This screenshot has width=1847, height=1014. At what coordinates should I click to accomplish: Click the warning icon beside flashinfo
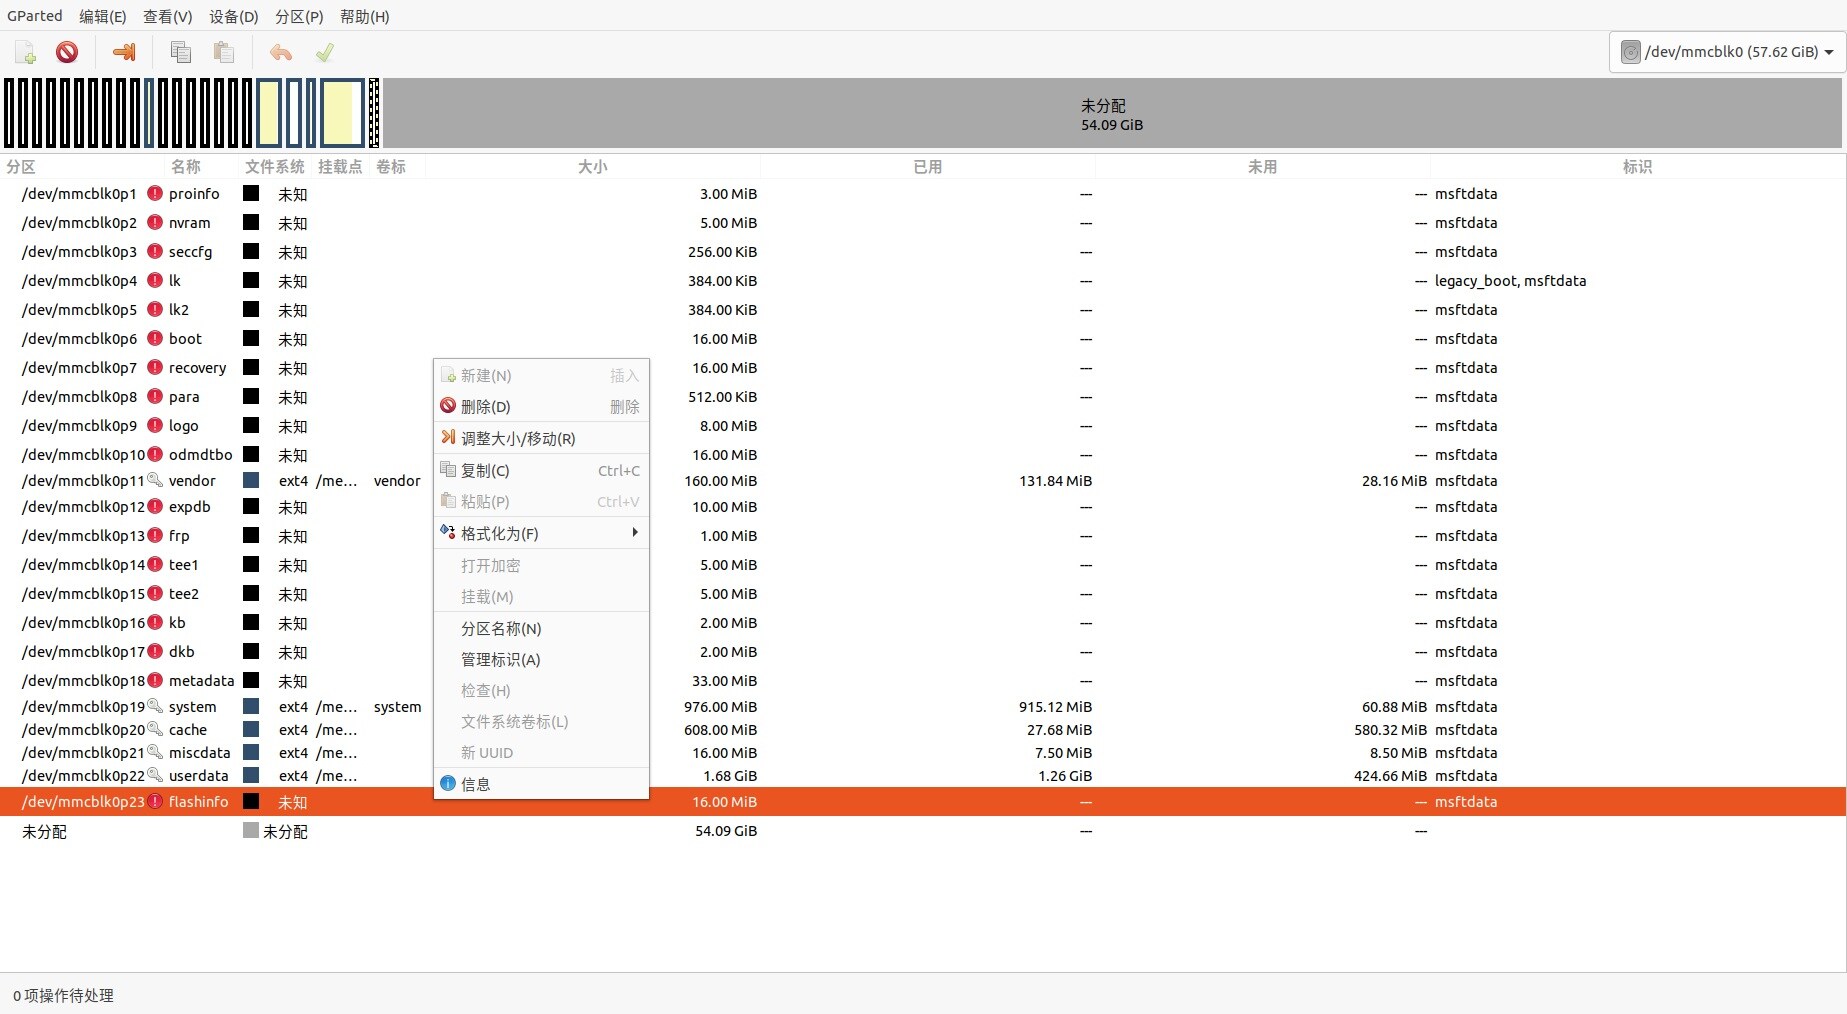(155, 801)
